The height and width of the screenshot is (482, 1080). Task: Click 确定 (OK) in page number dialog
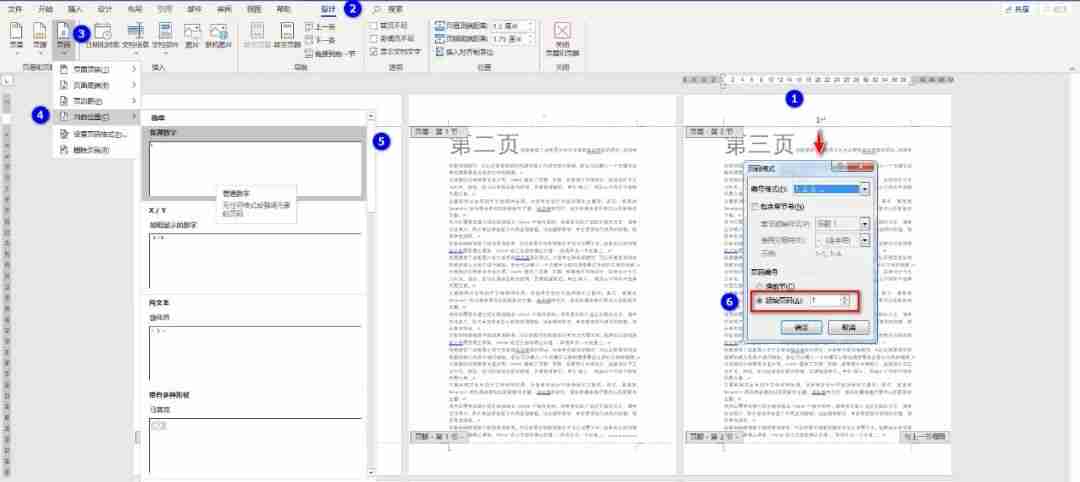802,328
